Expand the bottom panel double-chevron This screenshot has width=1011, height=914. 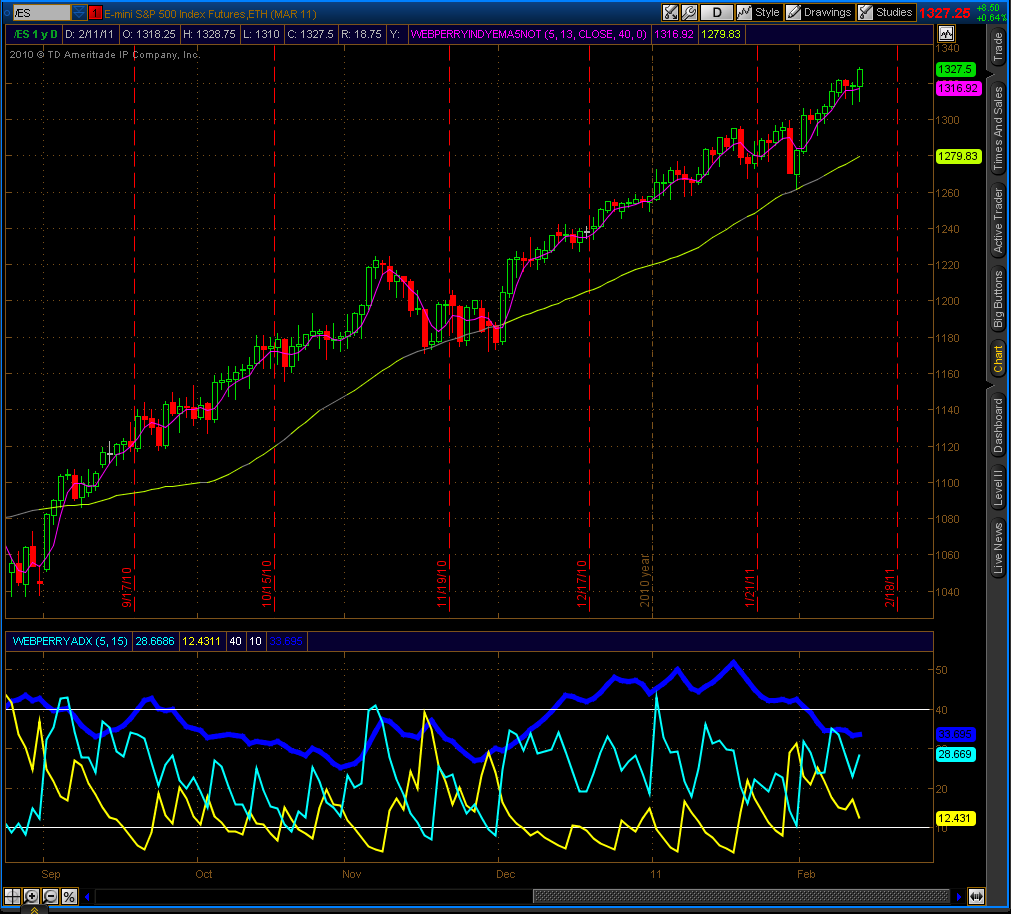(x=34, y=910)
